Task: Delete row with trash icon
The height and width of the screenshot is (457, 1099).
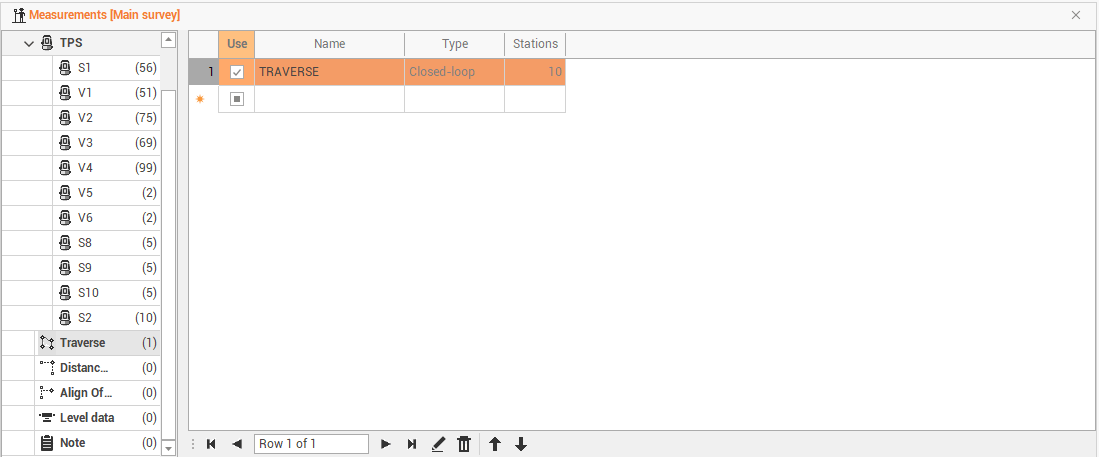Action: pyautogui.click(x=464, y=444)
